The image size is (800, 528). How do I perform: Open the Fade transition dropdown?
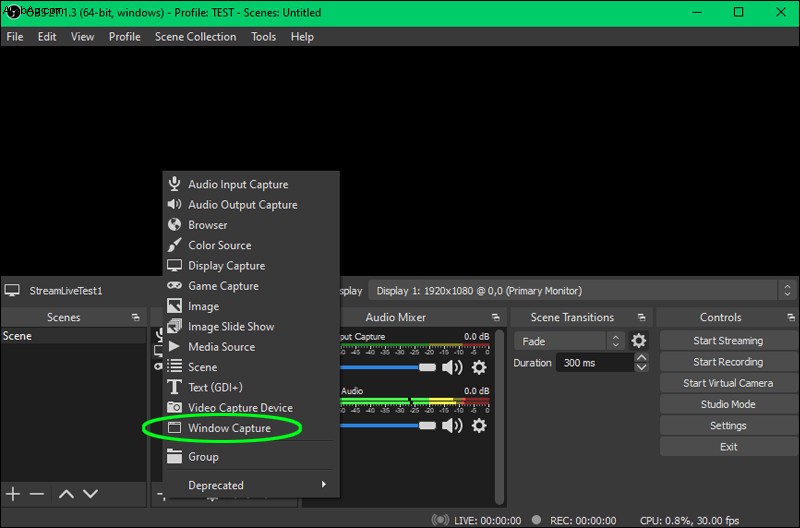pyautogui.click(x=568, y=341)
